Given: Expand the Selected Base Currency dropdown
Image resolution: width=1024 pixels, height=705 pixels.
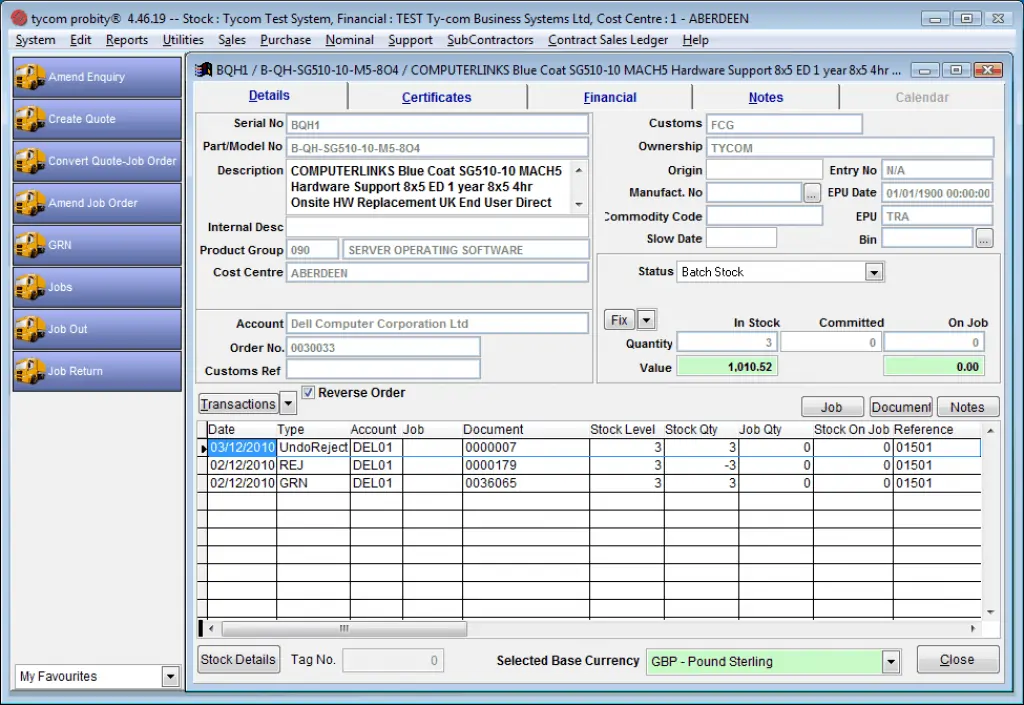Looking at the screenshot, I should (x=891, y=662).
